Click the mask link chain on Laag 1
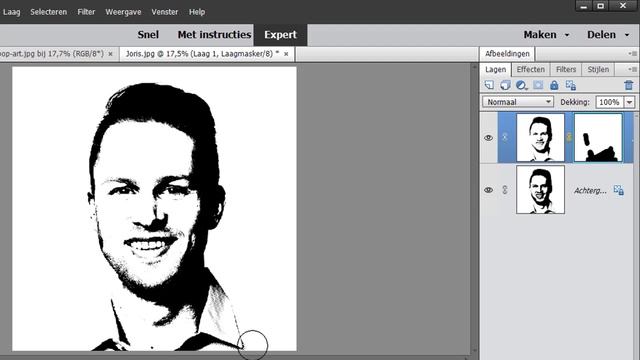The image size is (640, 360). click(x=569, y=138)
